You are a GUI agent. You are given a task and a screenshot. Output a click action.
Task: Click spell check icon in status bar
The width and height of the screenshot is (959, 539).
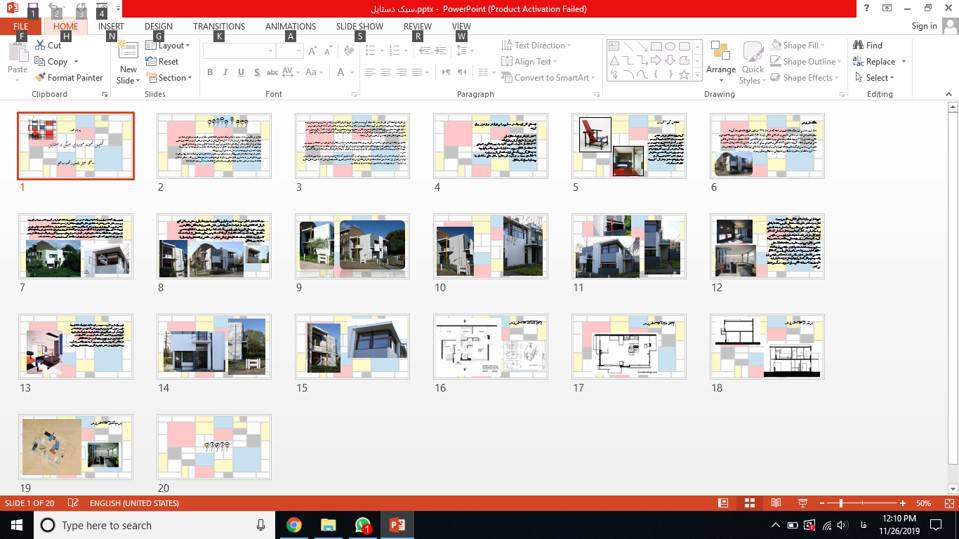(73, 503)
